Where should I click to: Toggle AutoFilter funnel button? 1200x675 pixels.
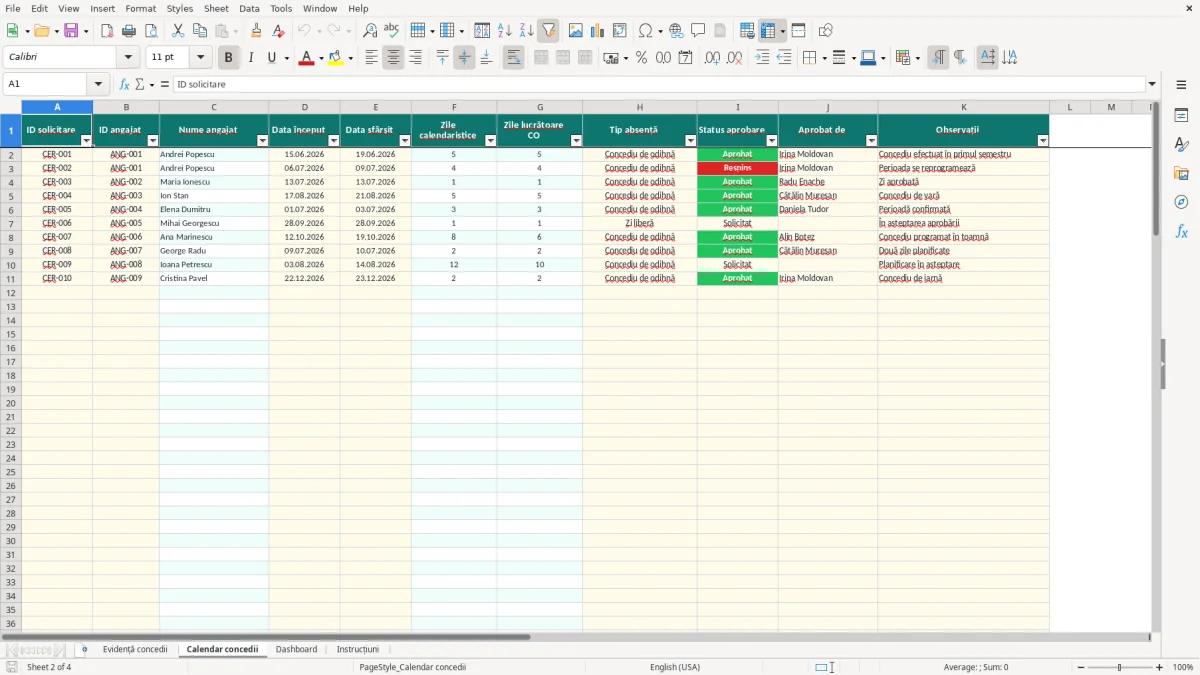(548, 31)
